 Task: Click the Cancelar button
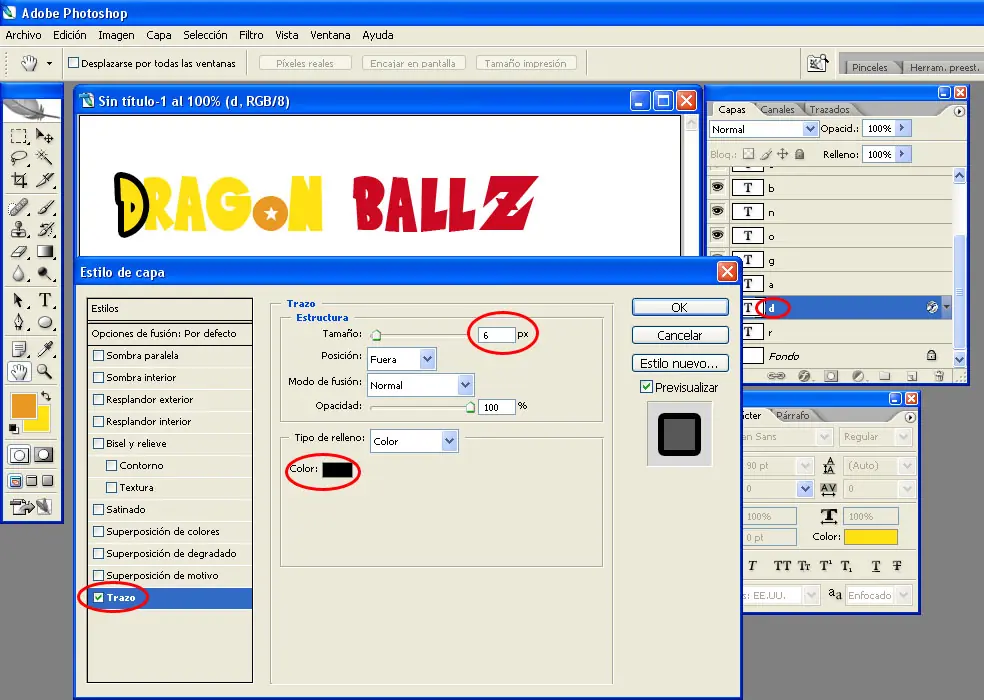pos(680,335)
